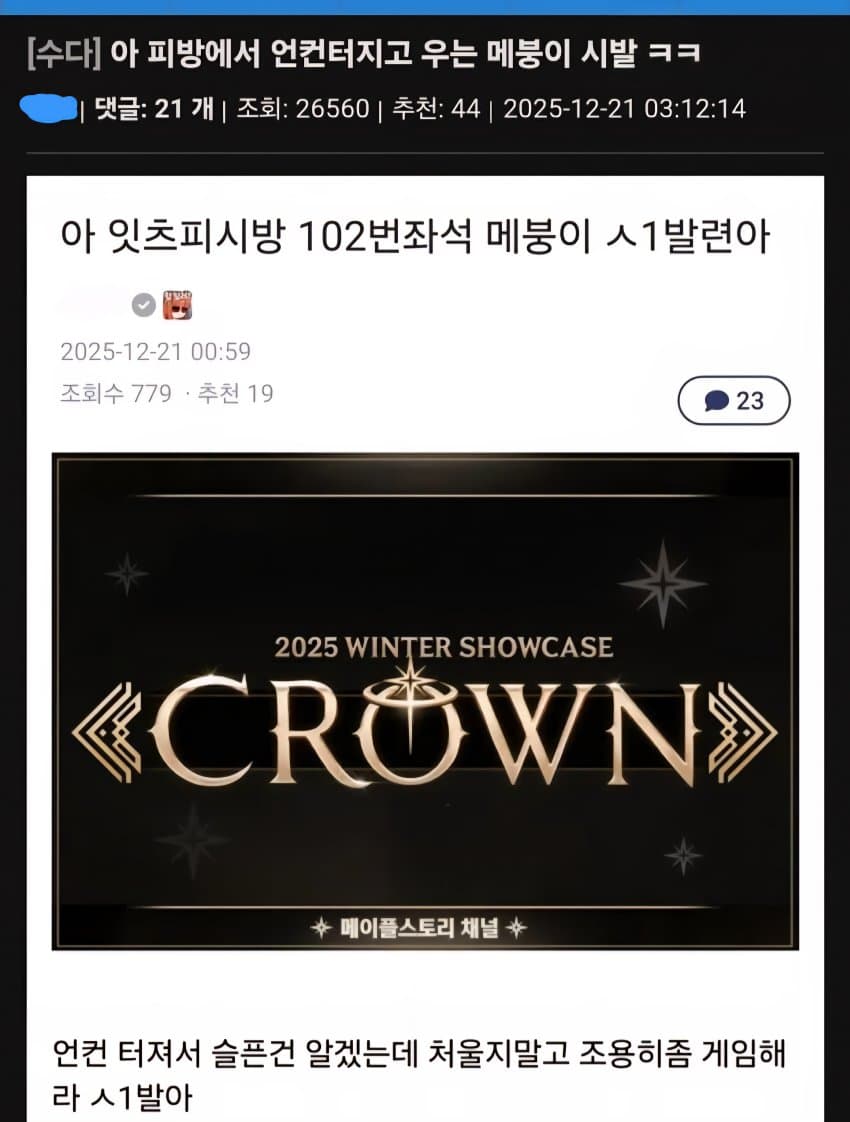Open the CROWN Winter Showcase banner image

click(425, 701)
